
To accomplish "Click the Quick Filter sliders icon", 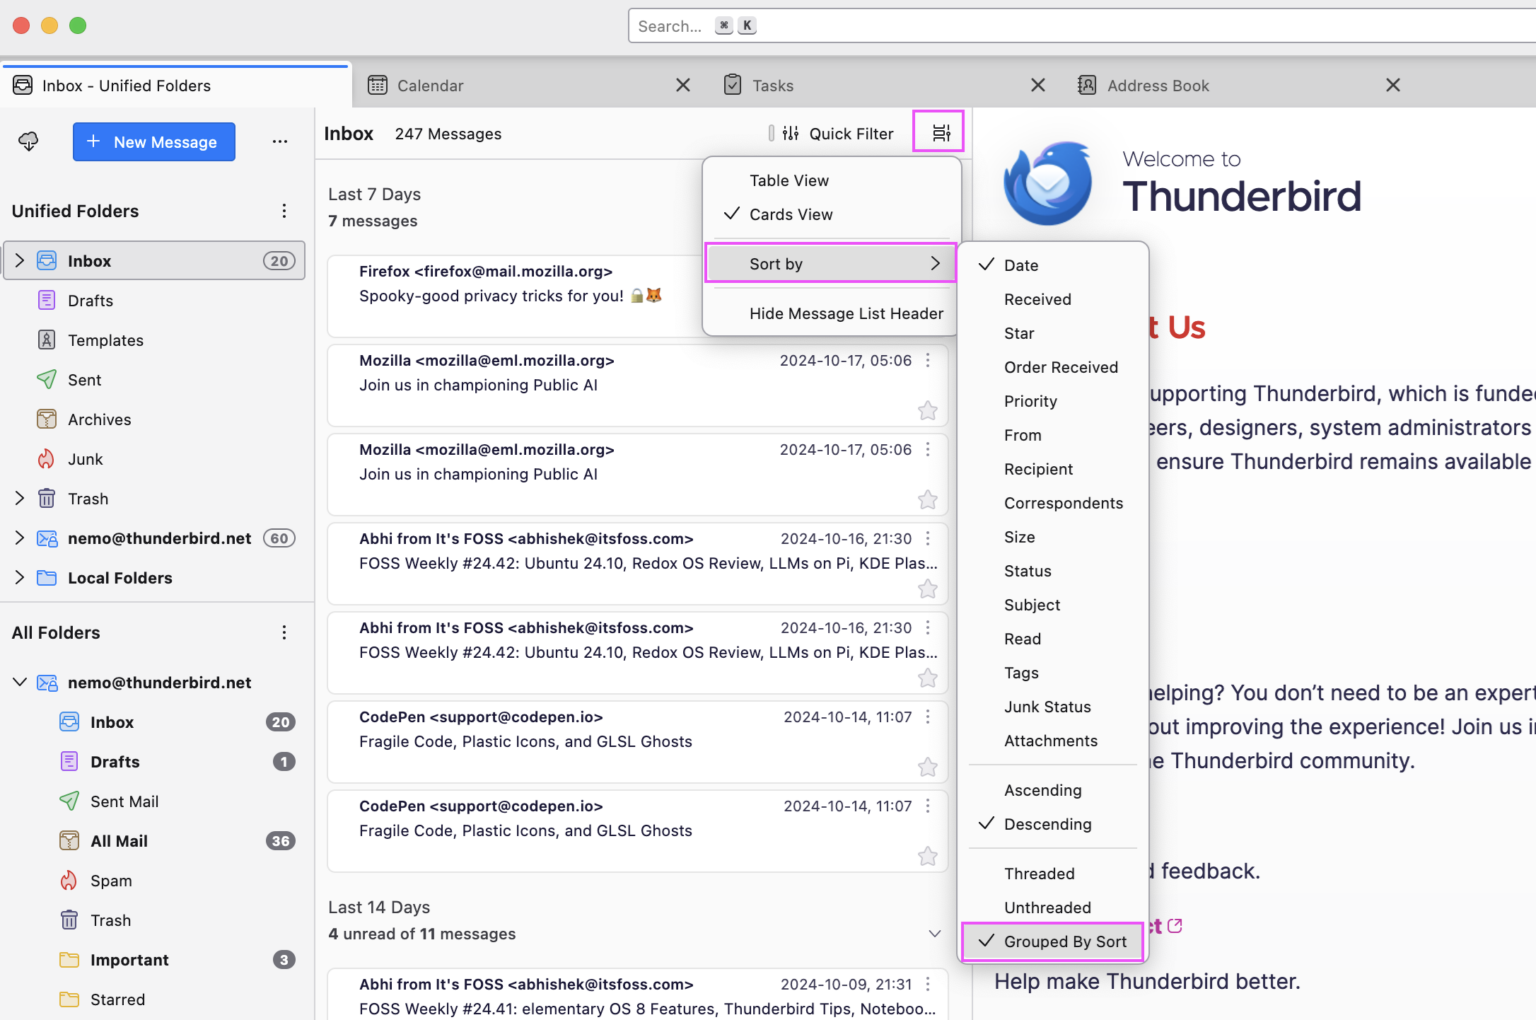I will [791, 134].
